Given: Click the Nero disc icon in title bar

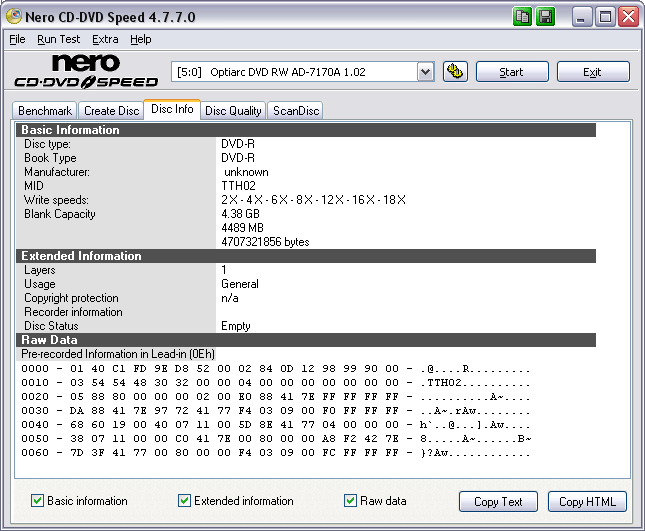Looking at the screenshot, I should tap(14, 16).
